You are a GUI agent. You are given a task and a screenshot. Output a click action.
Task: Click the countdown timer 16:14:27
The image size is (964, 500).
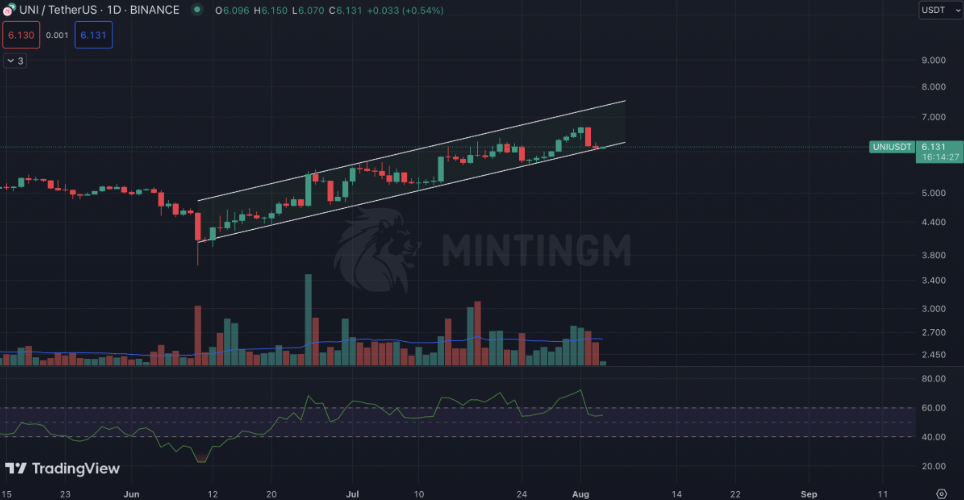pyautogui.click(x=940, y=157)
